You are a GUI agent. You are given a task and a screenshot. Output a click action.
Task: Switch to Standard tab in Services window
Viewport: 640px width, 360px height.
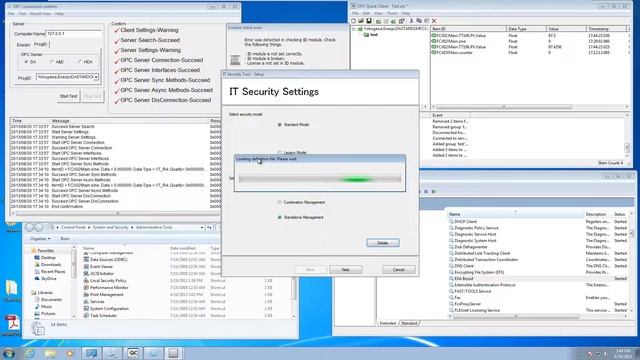pos(409,323)
